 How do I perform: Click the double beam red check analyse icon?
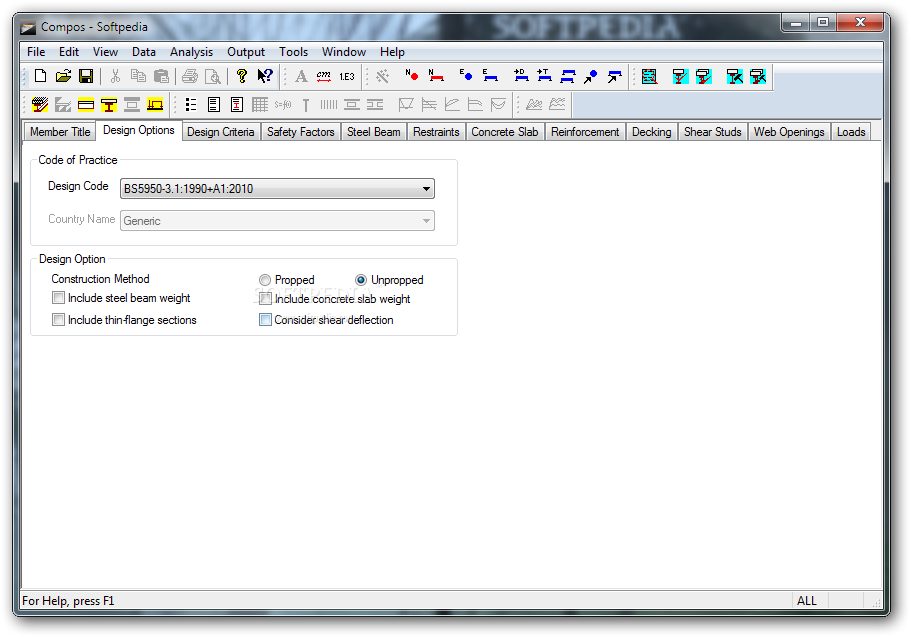pyautogui.click(x=704, y=76)
